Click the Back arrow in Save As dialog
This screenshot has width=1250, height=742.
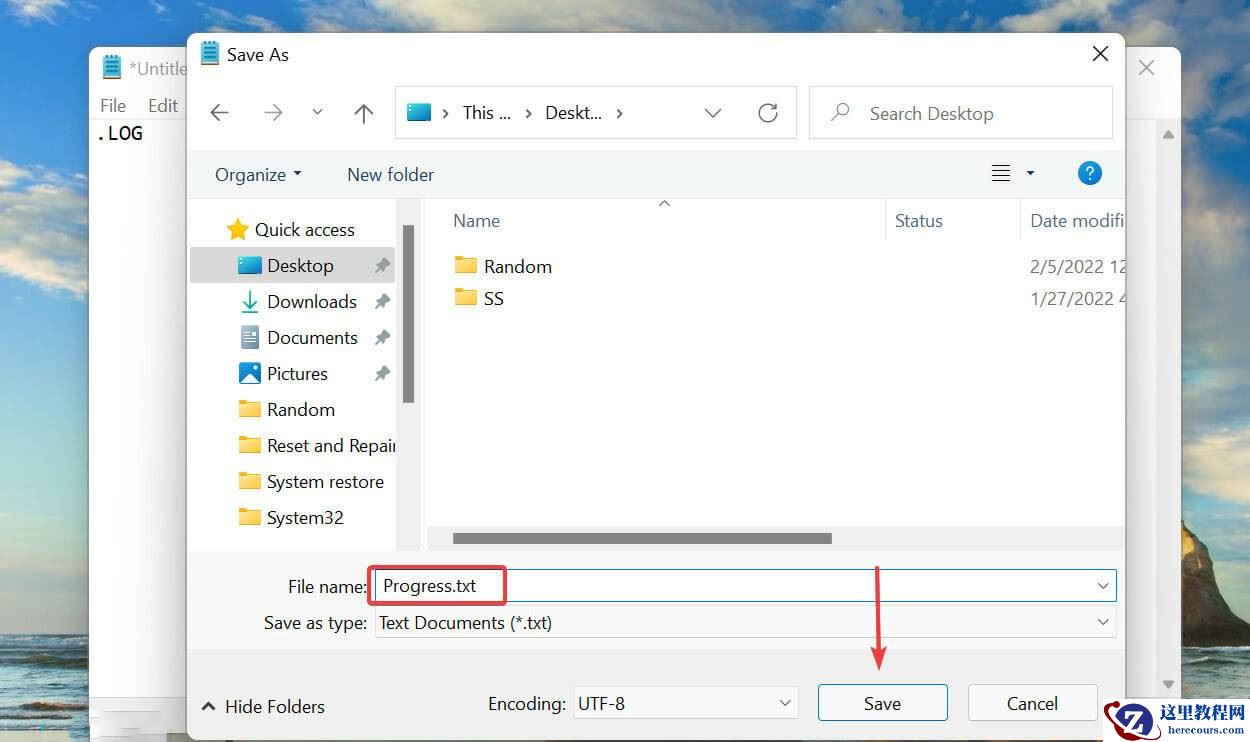pos(219,113)
